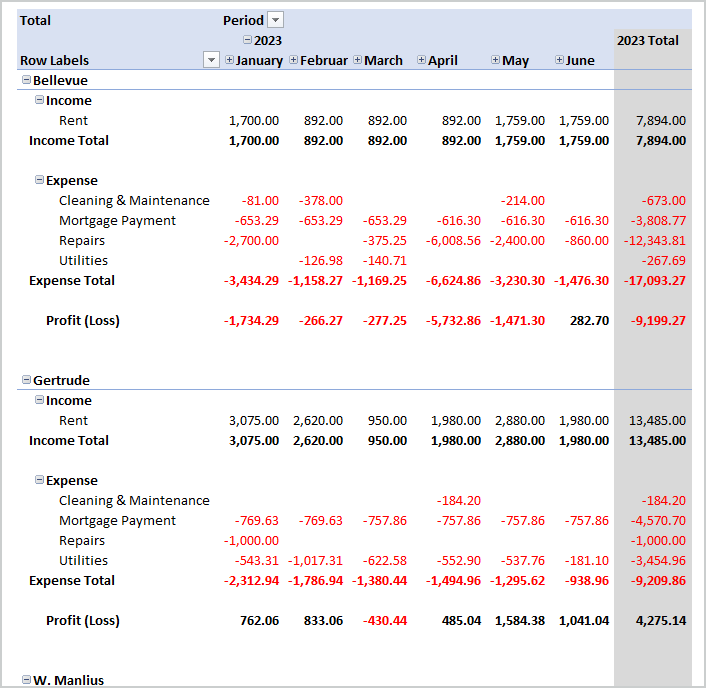Collapse the W. Manlius property group

(x=27, y=680)
